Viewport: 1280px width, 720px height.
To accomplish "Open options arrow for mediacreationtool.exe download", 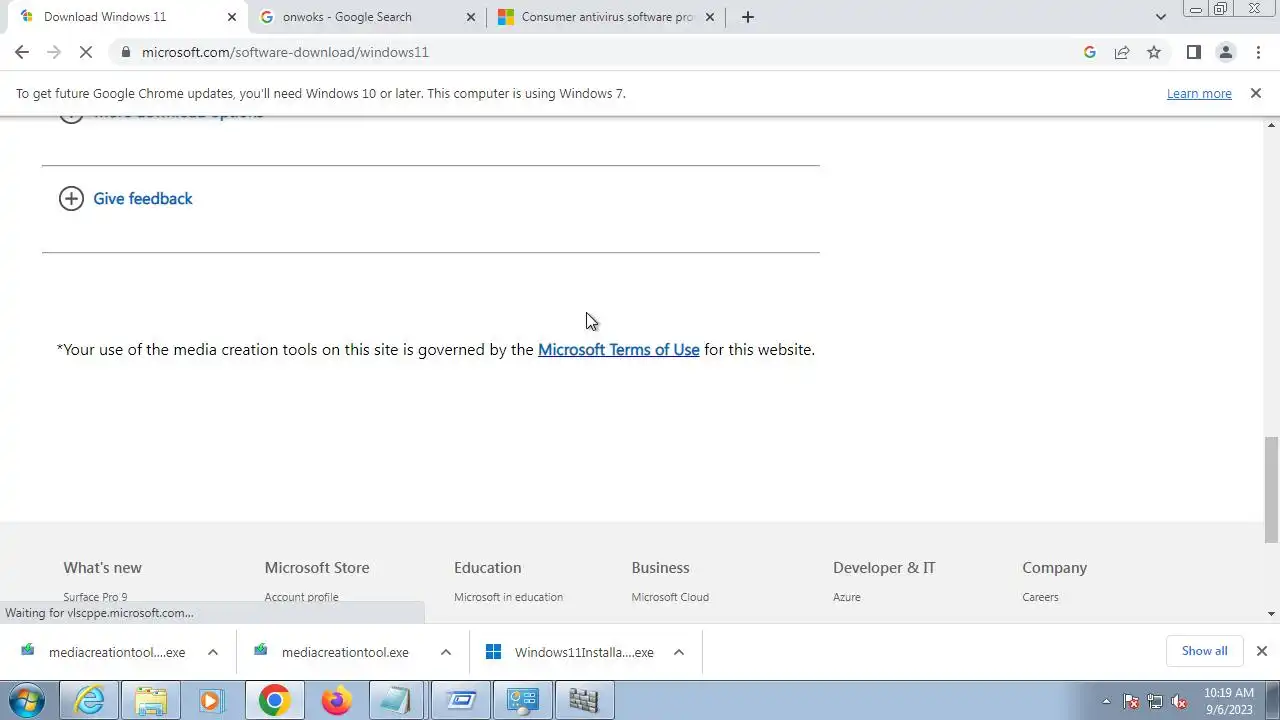I will point(445,652).
